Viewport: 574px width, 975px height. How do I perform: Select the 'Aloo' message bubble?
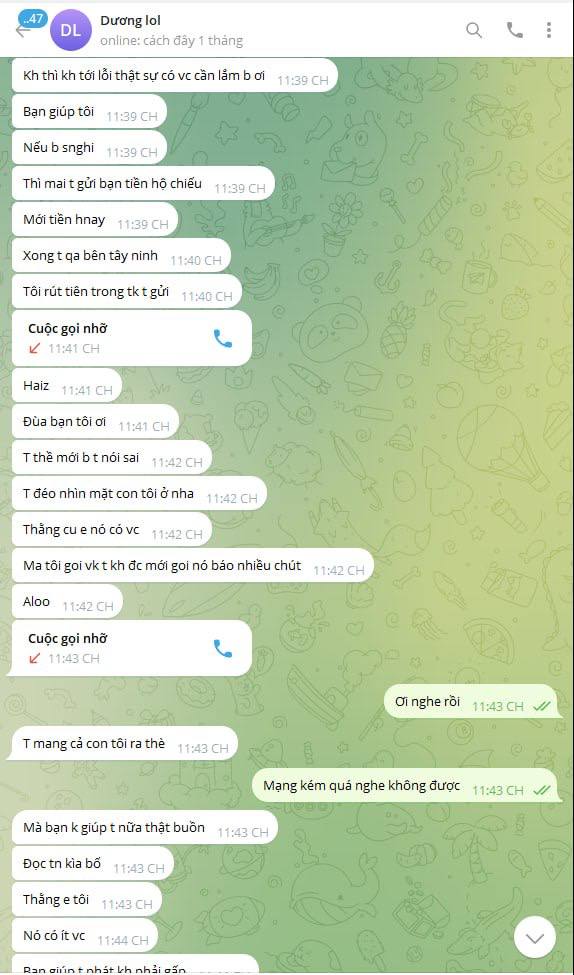point(67,602)
